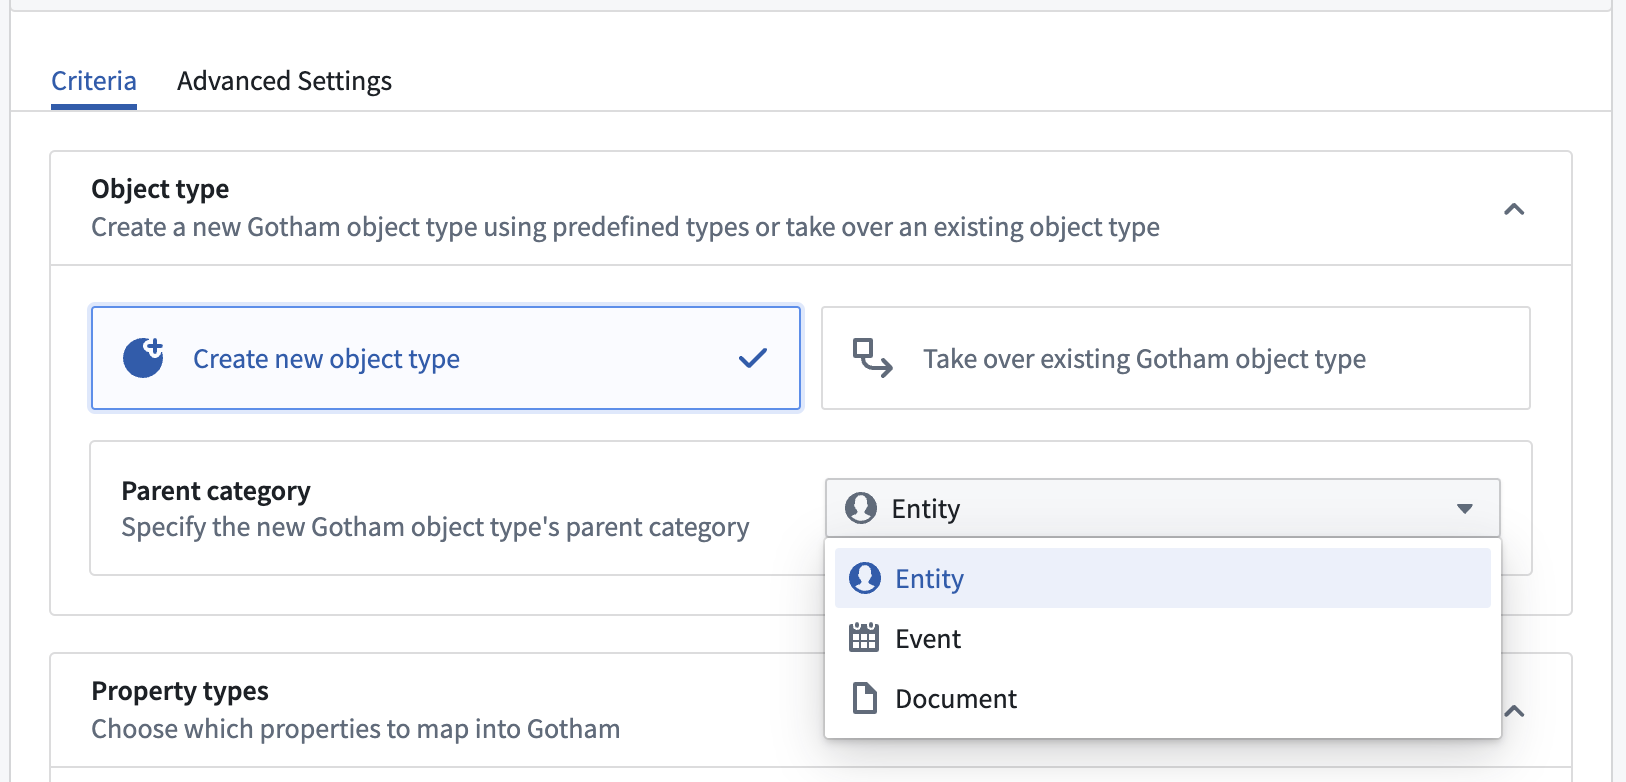
Task: Open the Criteria tab
Action: tap(94, 81)
